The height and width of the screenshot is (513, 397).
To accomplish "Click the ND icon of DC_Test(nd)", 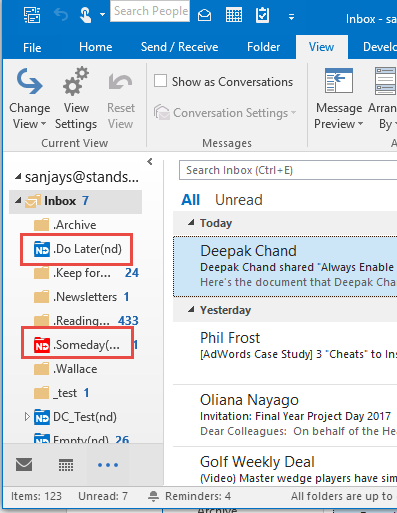I will [x=42, y=417].
